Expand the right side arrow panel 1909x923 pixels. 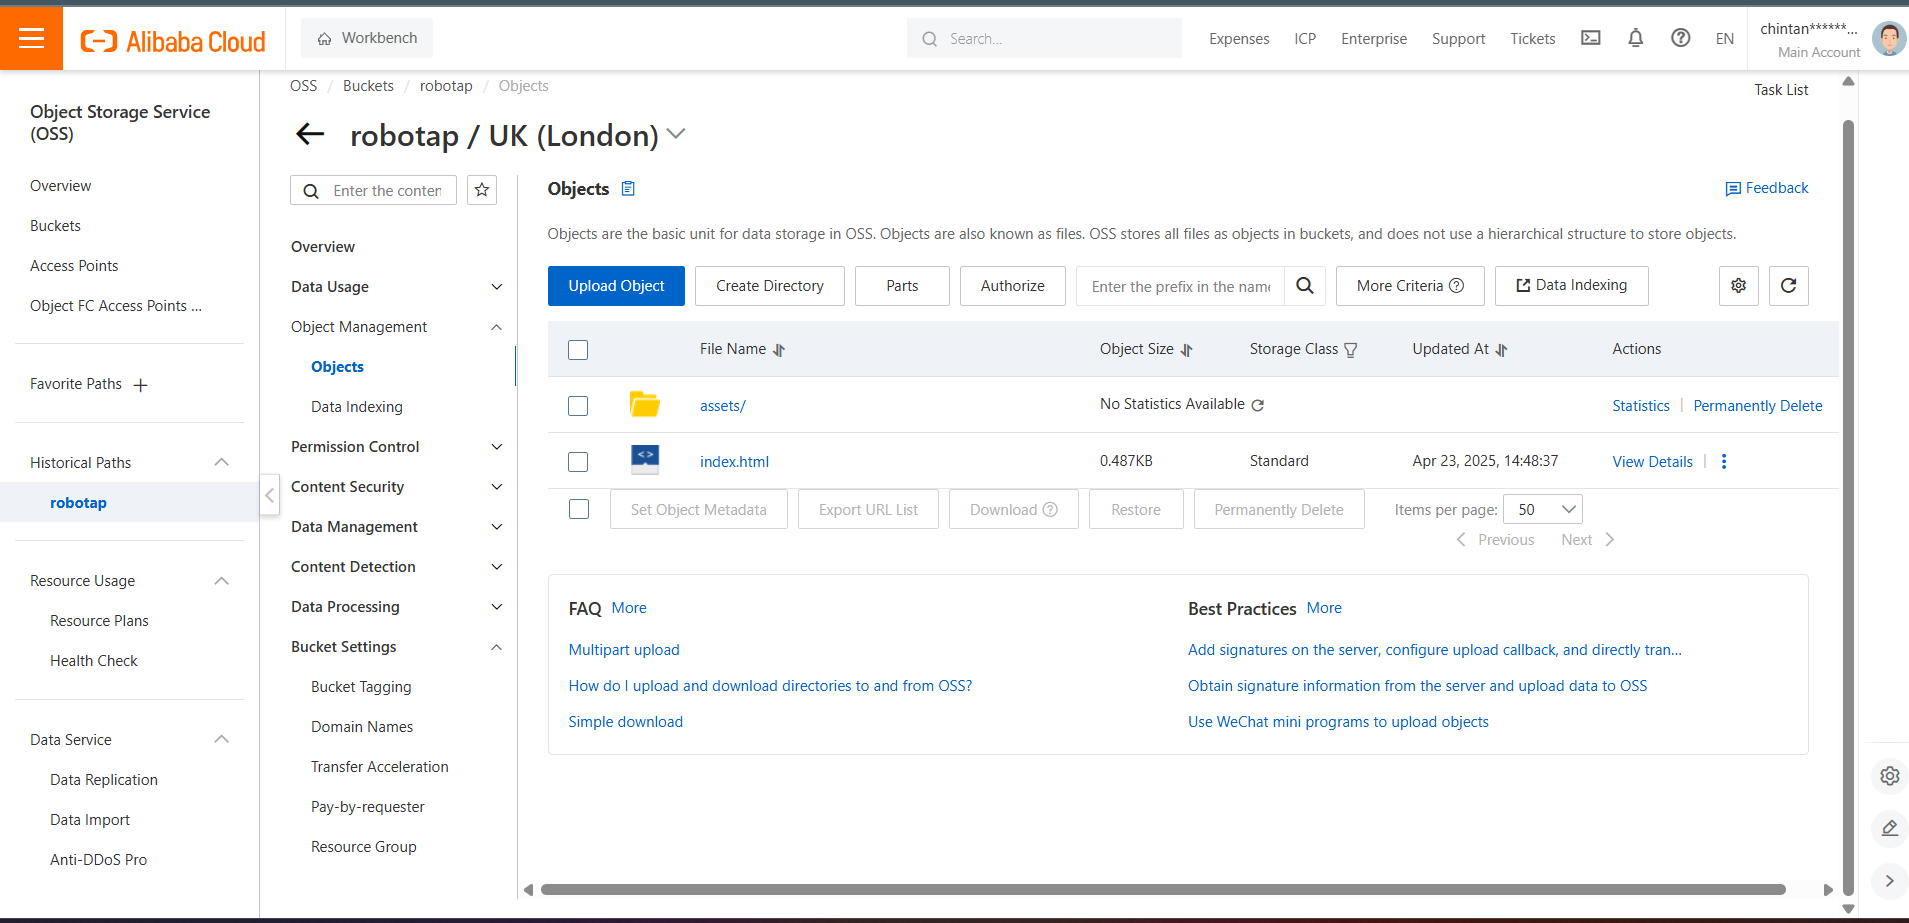click(1889, 881)
